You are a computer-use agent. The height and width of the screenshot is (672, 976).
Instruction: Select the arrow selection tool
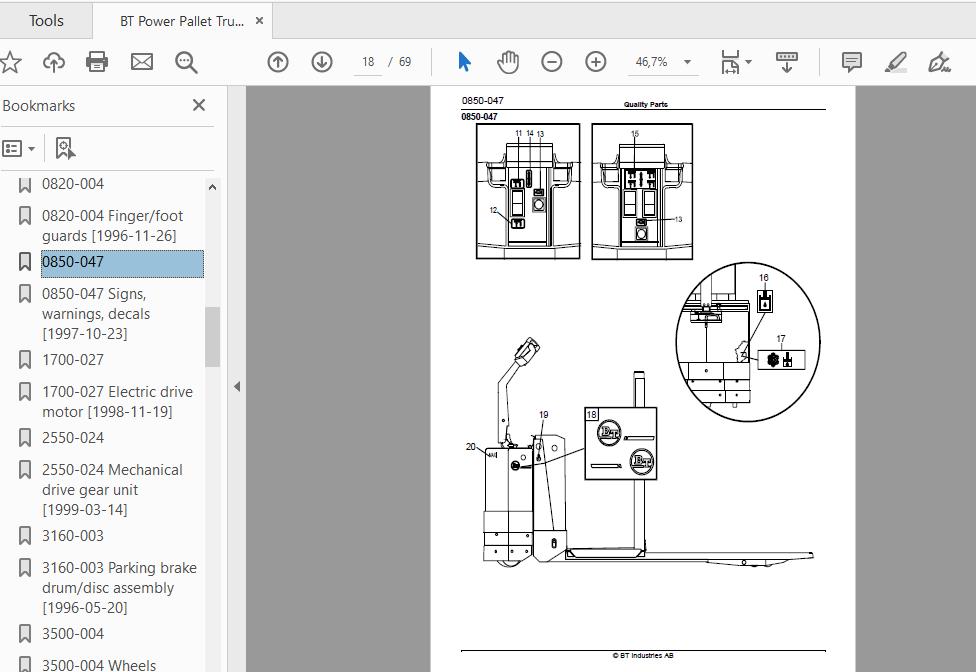coord(464,62)
